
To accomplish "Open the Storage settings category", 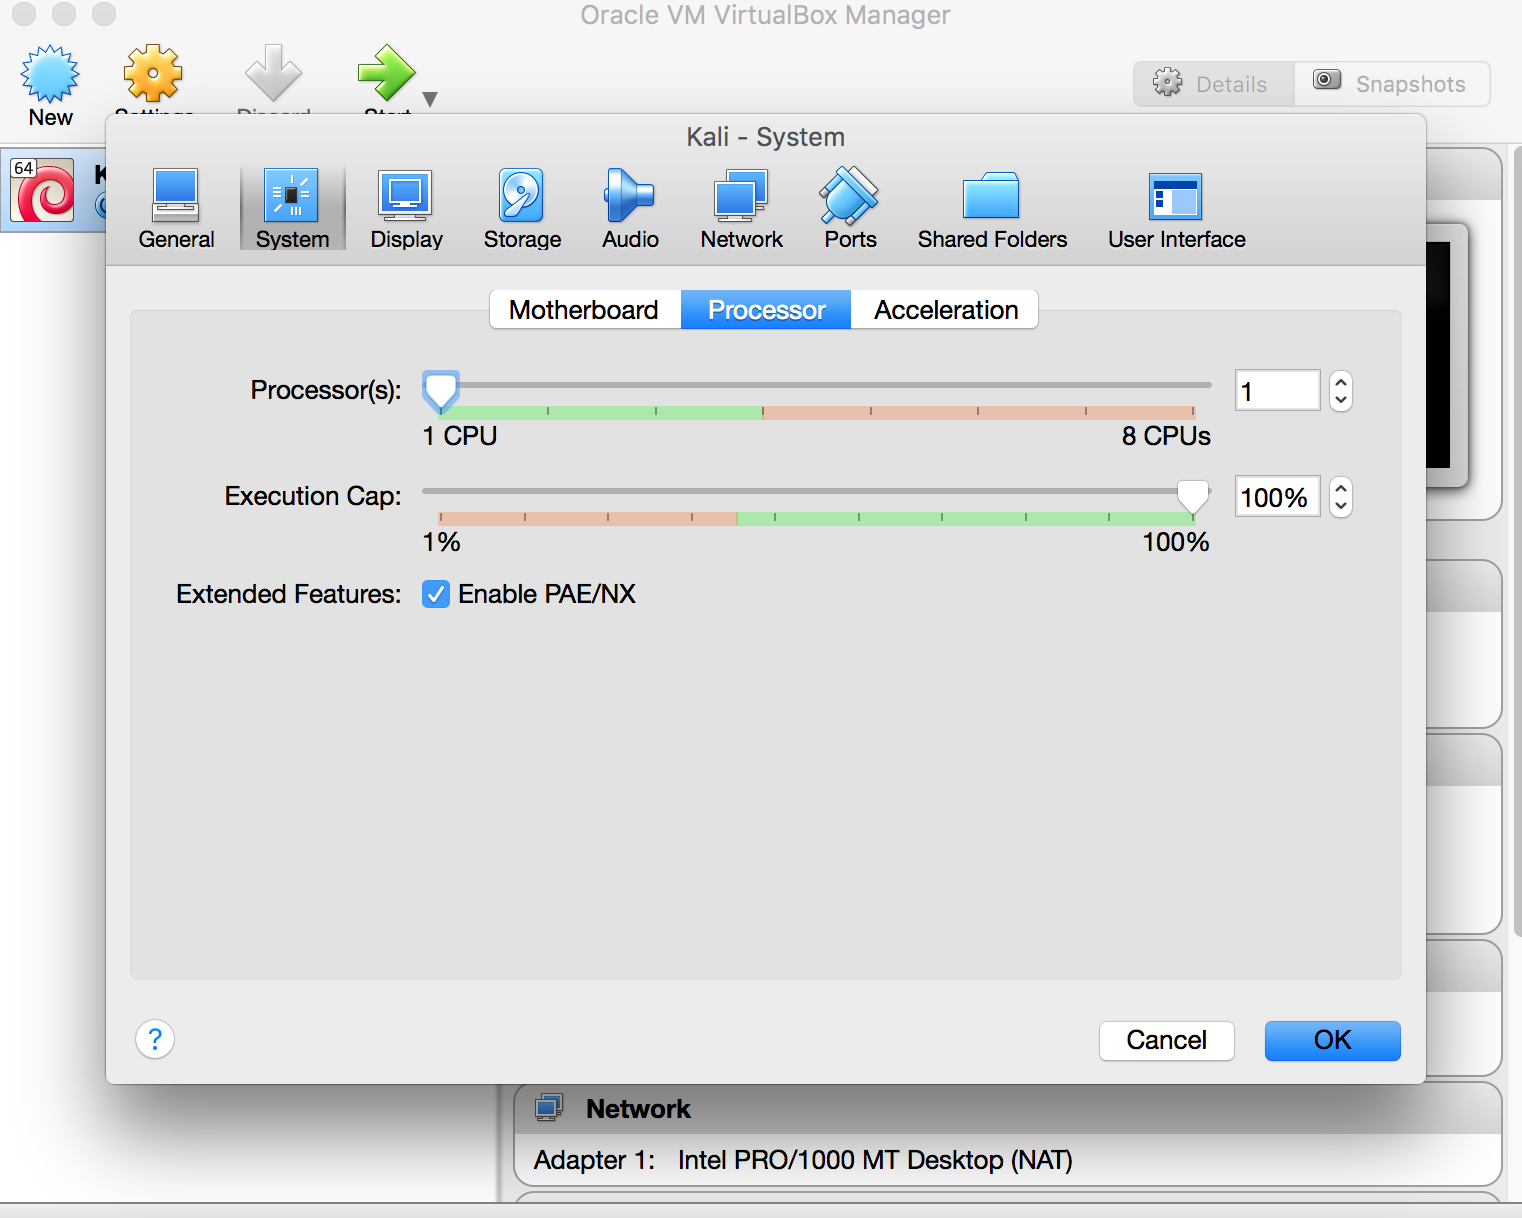I will point(522,209).
